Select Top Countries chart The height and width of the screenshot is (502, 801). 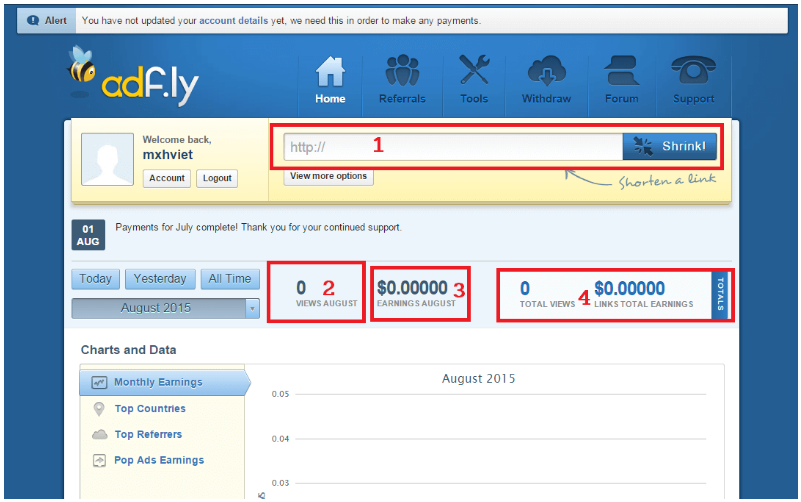tap(150, 409)
